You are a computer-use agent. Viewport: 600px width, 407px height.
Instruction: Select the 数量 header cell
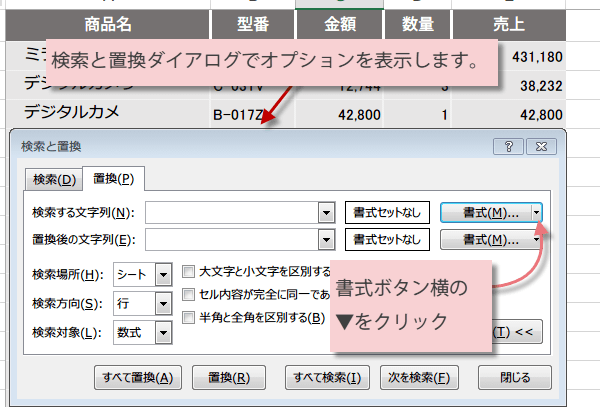click(x=418, y=24)
